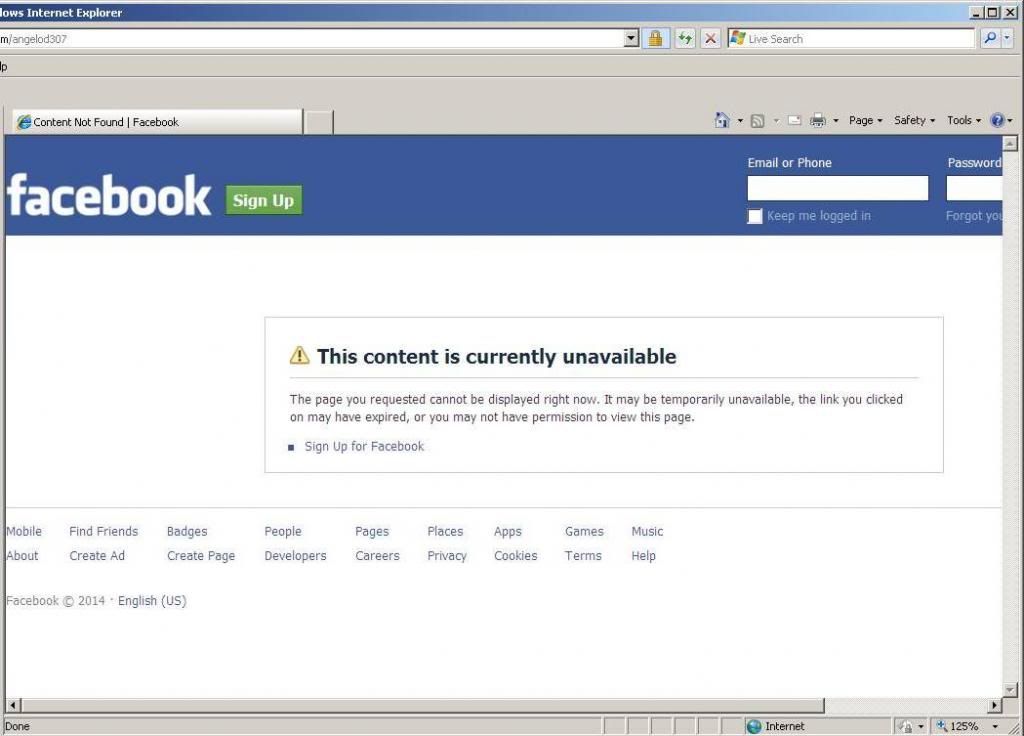Tick the Keep me logged in checkbox
Image resolution: width=1024 pixels, height=736 pixels.
[x=754, y=216]
